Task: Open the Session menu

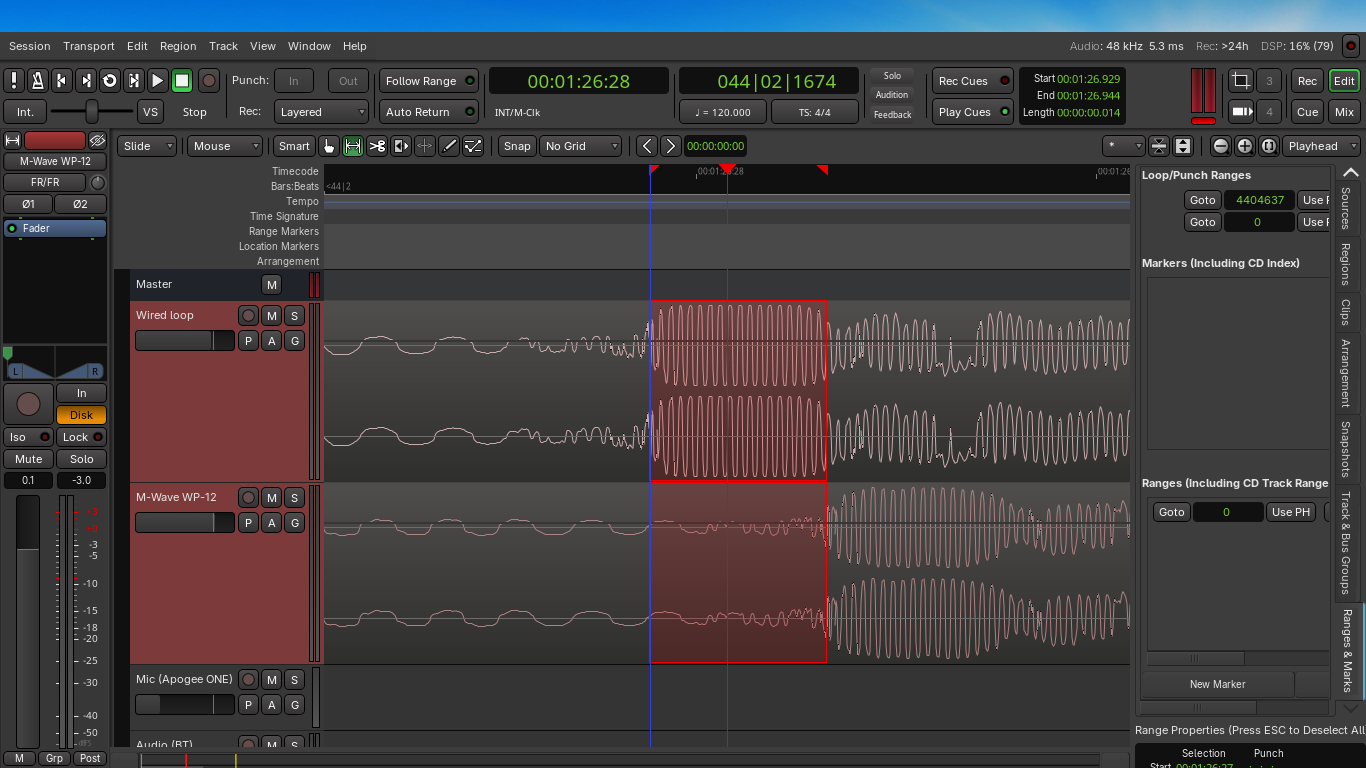Action: click(29, 46)
